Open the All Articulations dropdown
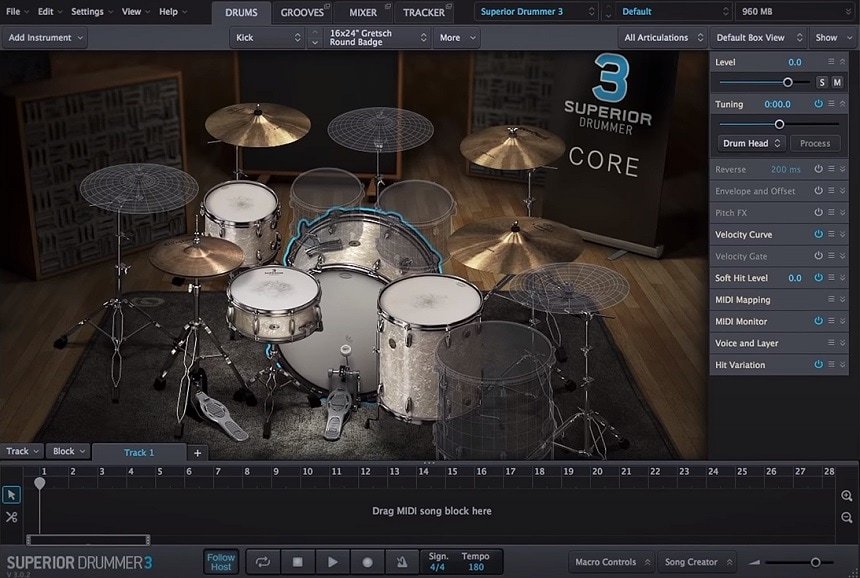This screenshot has height=578, width=860. (663, 38)
